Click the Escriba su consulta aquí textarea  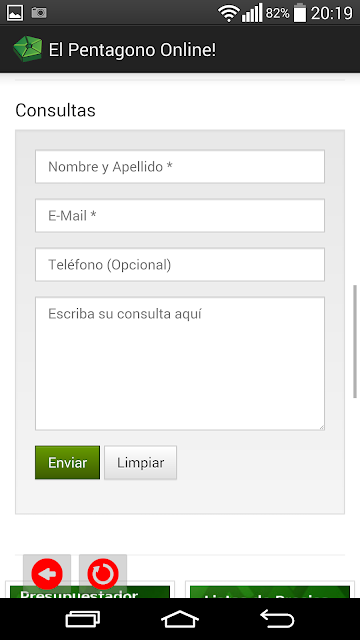pyautogui.click(x=180, y=363)
